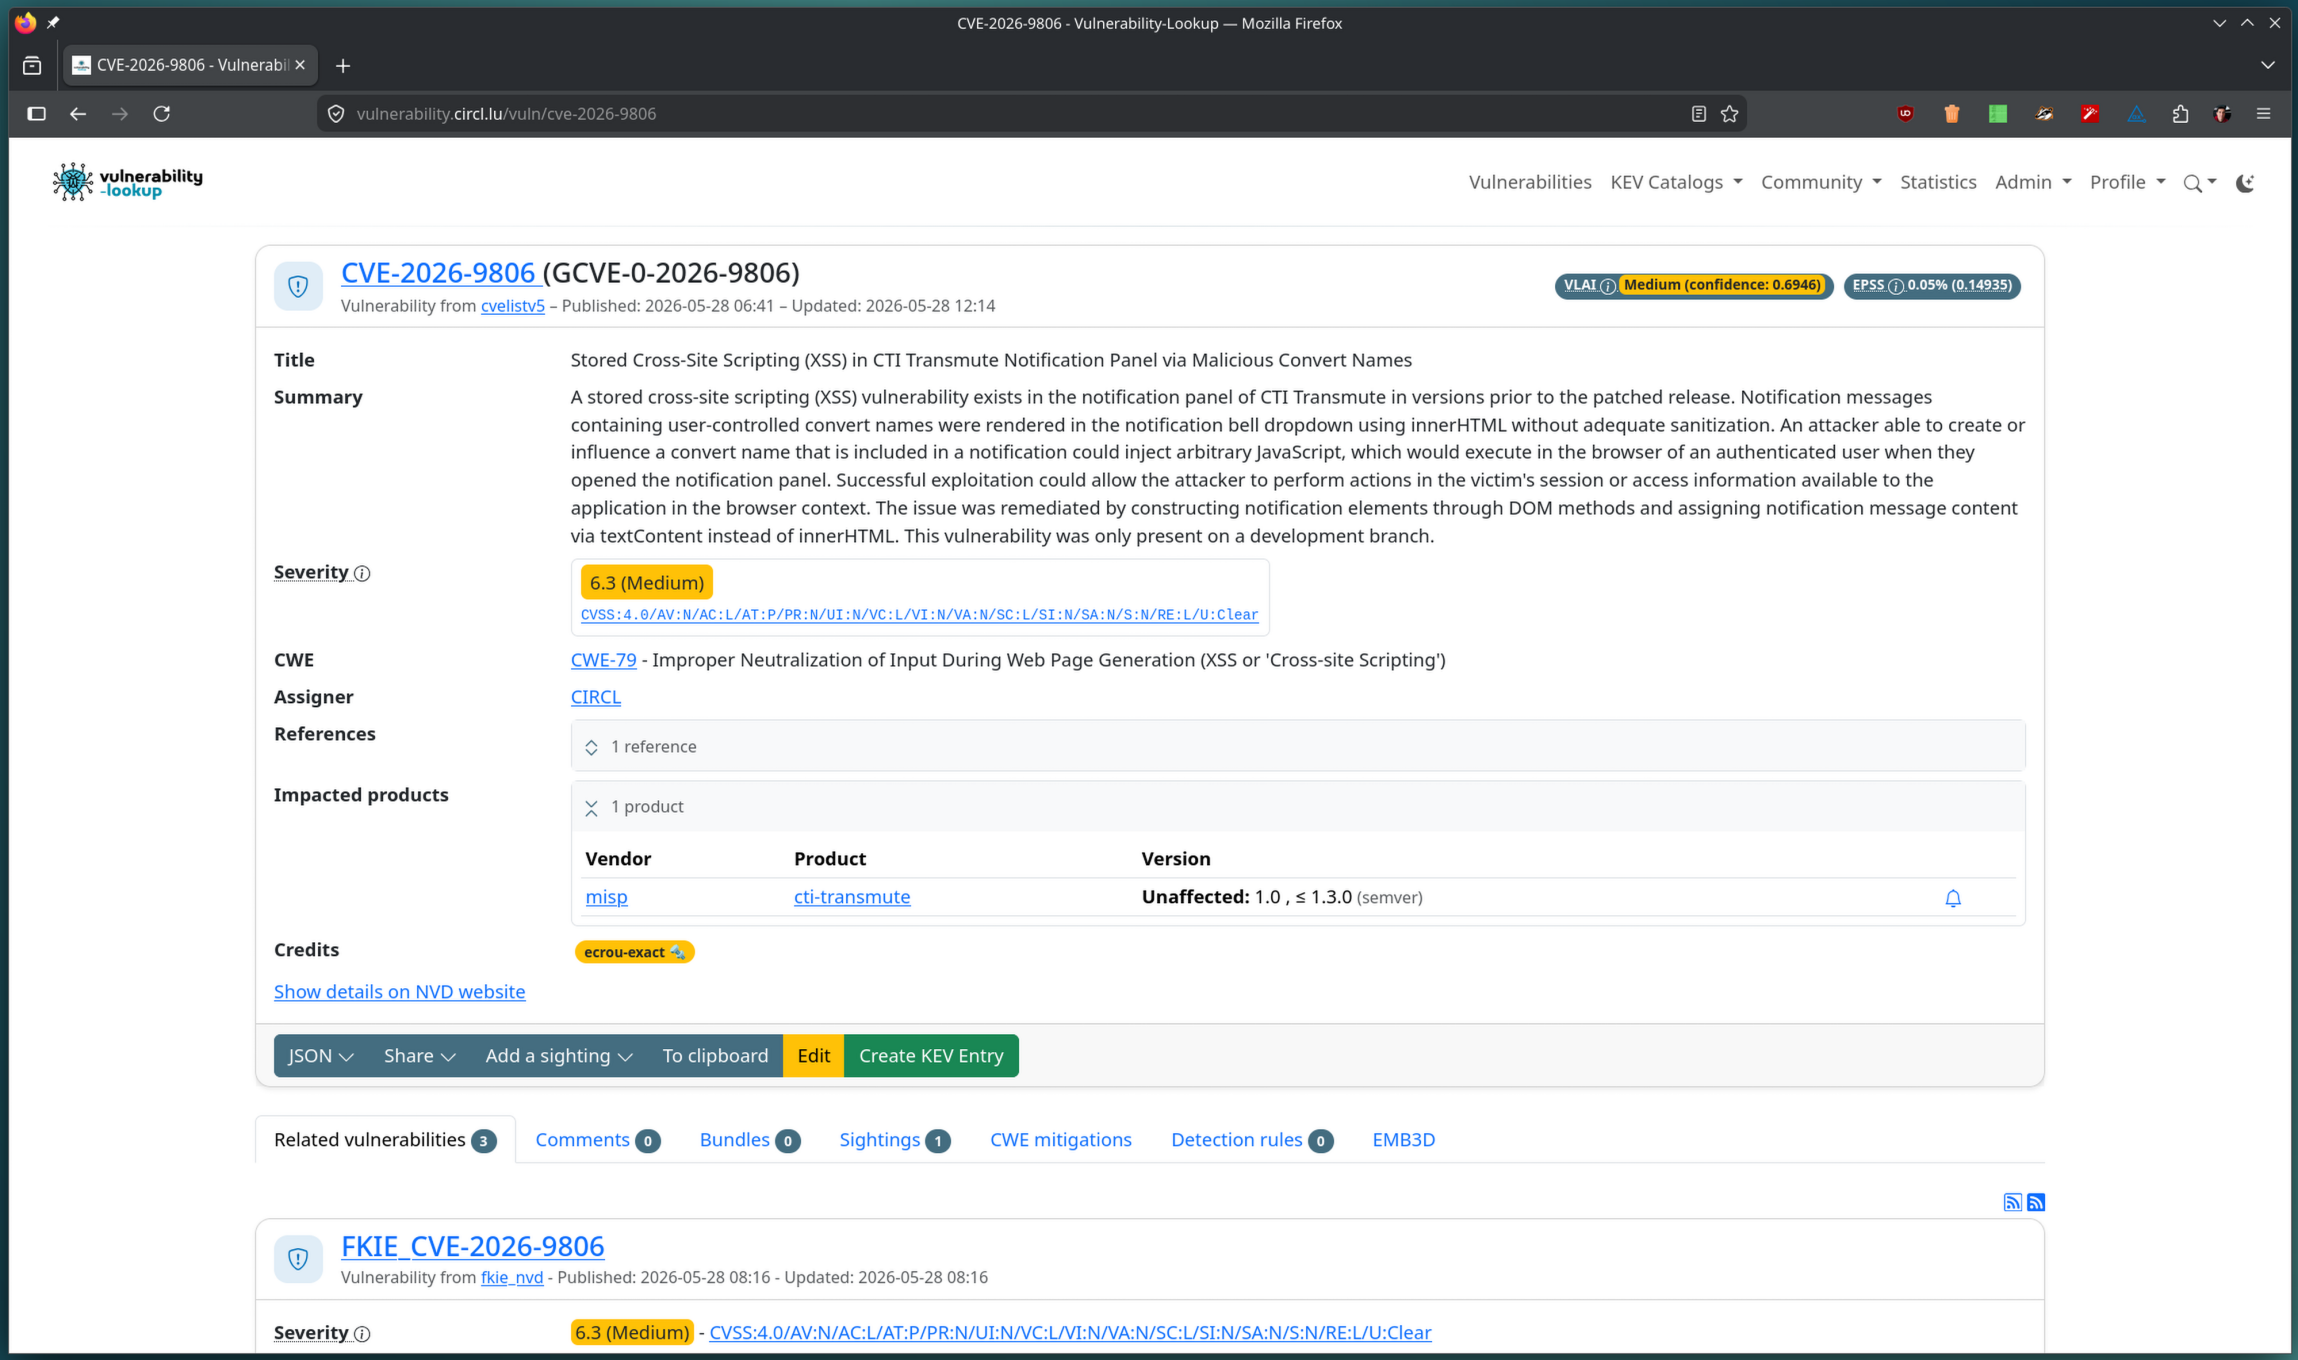Open the CVSS:4.0 vector link in severity box
The image size is (2298, 1360).
coord(919,614)
